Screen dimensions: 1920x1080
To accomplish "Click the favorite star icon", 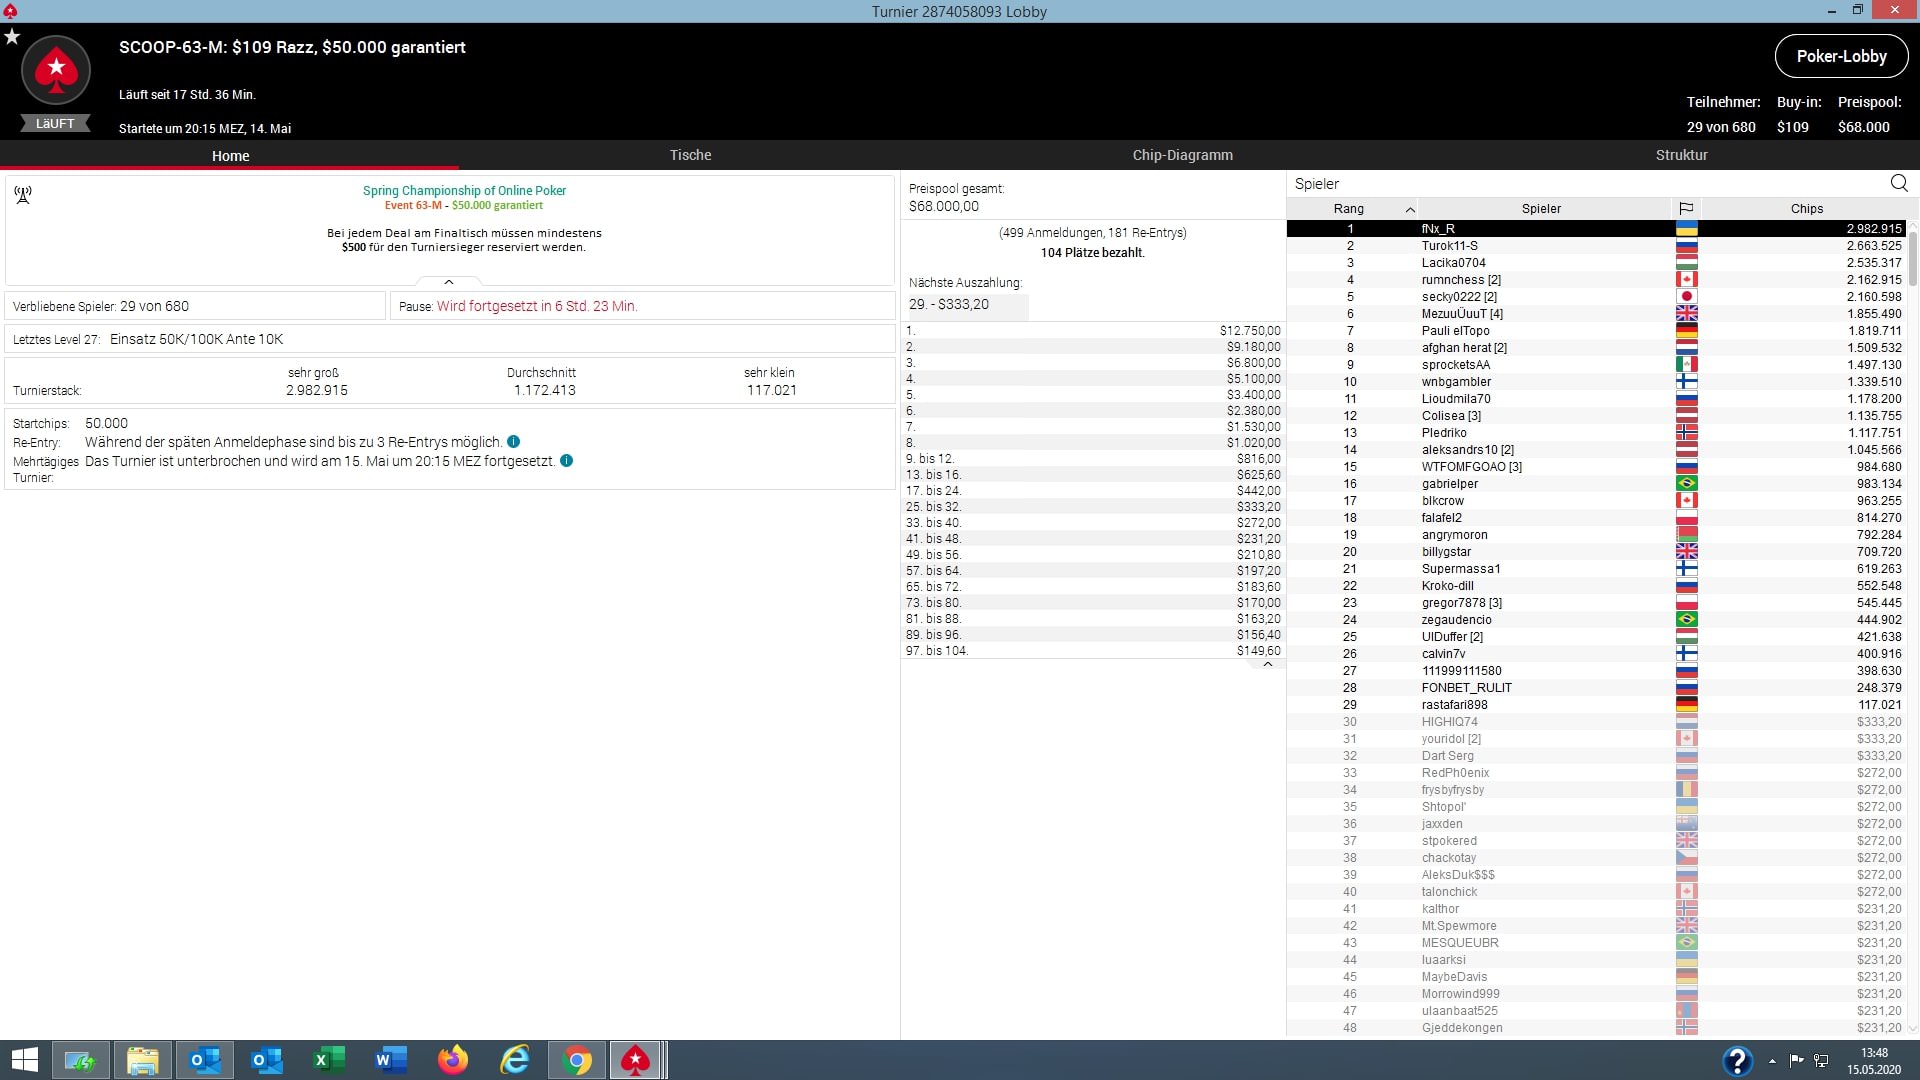I will tap(12, 37).
